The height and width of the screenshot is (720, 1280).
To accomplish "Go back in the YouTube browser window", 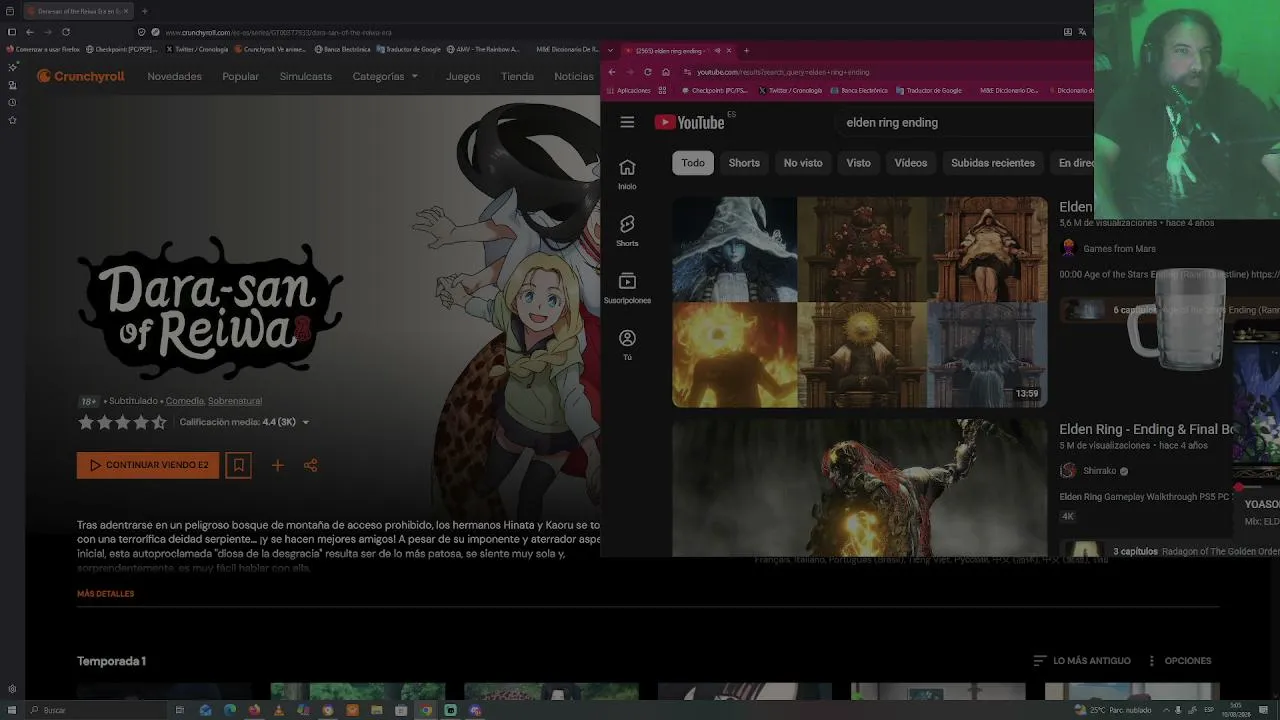I will 612,72.
